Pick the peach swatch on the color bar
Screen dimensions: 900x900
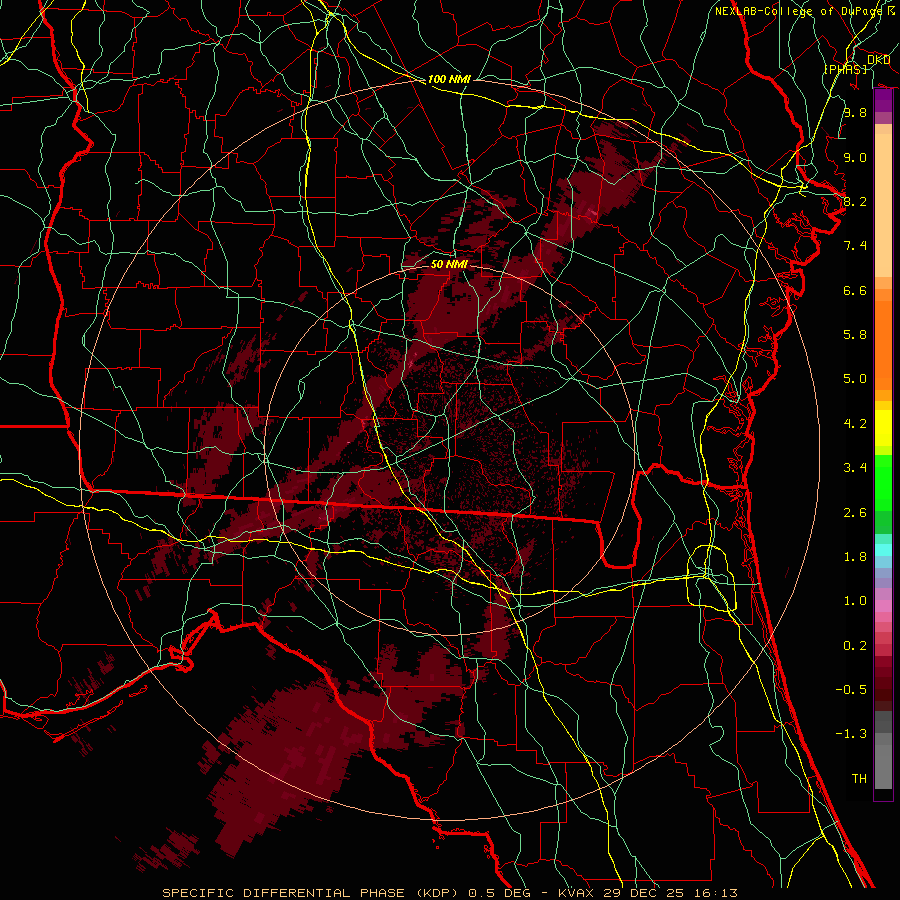click(x=883, y=205)
